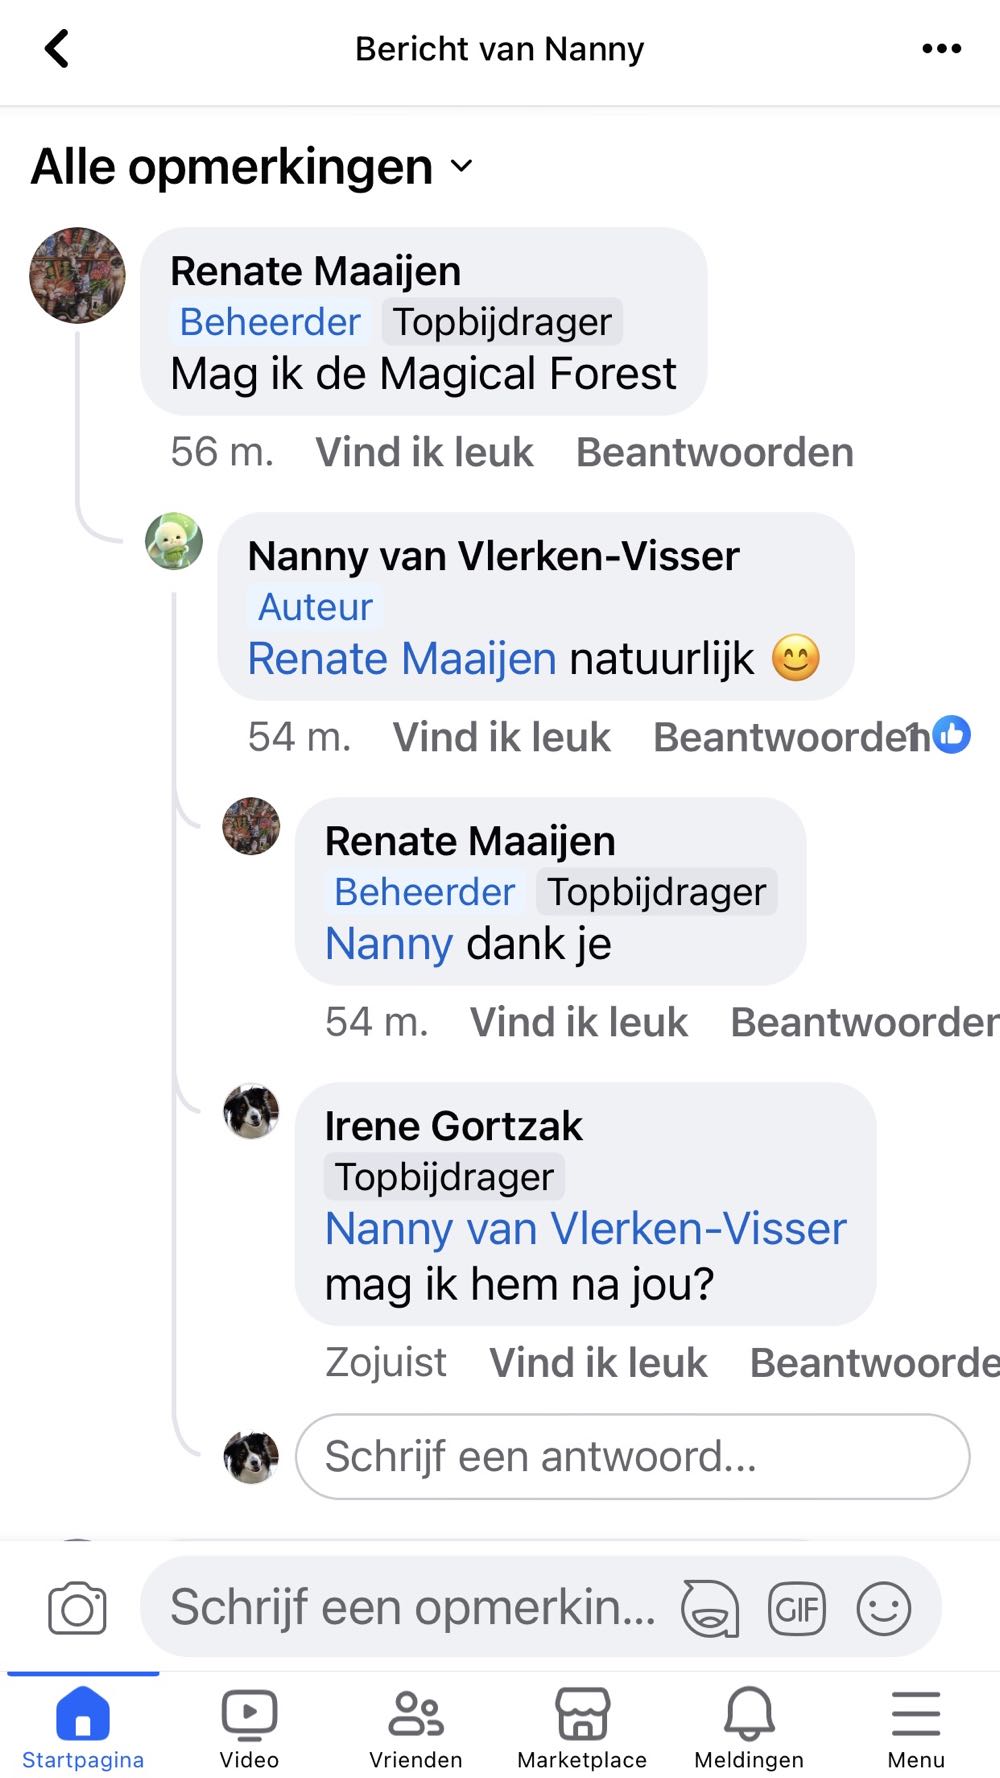
Task: Open the three-dot more options menu
Action: pos(941,48)
